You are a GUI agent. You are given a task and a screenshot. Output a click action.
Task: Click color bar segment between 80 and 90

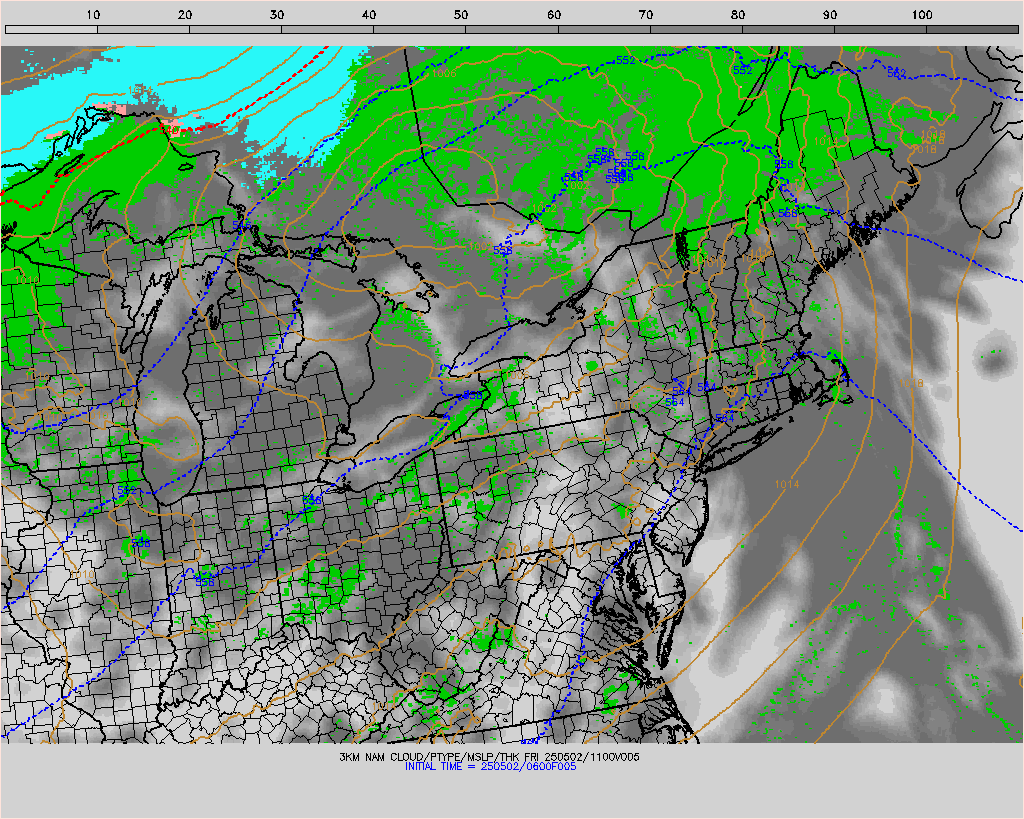pos(788,29)
